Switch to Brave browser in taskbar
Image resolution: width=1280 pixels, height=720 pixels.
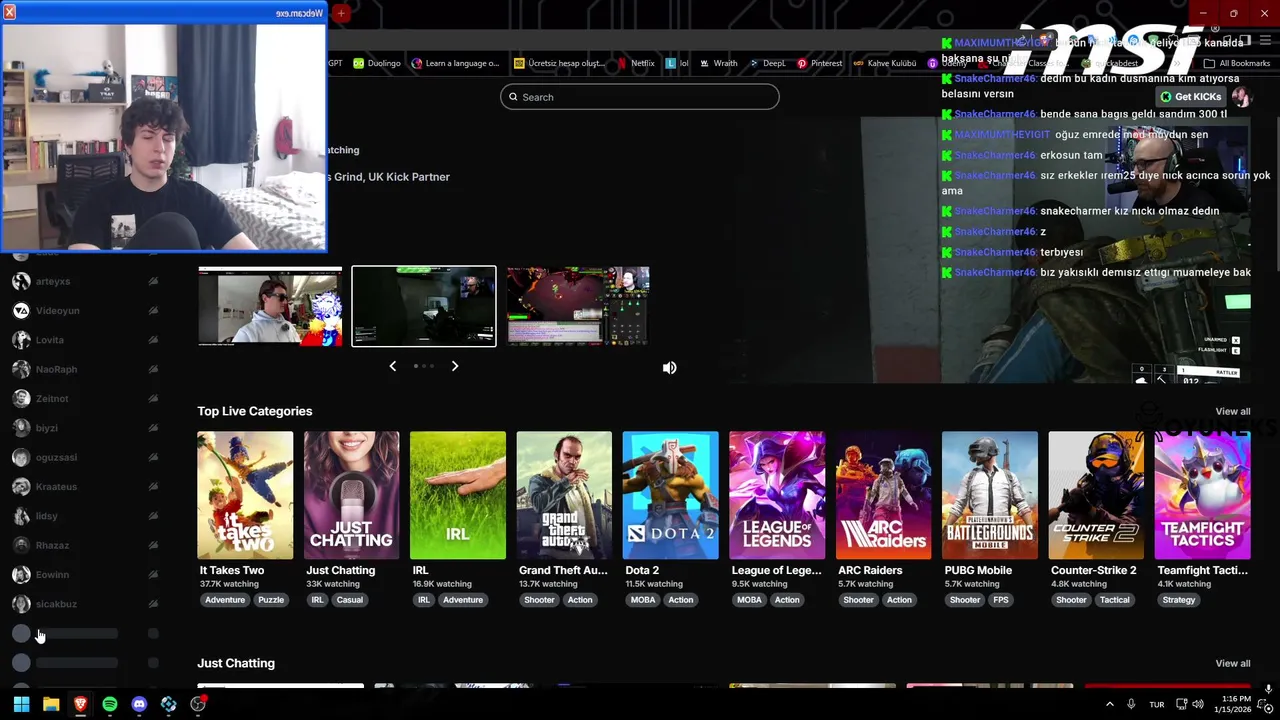pyautogui.click(x=80, y=704)
